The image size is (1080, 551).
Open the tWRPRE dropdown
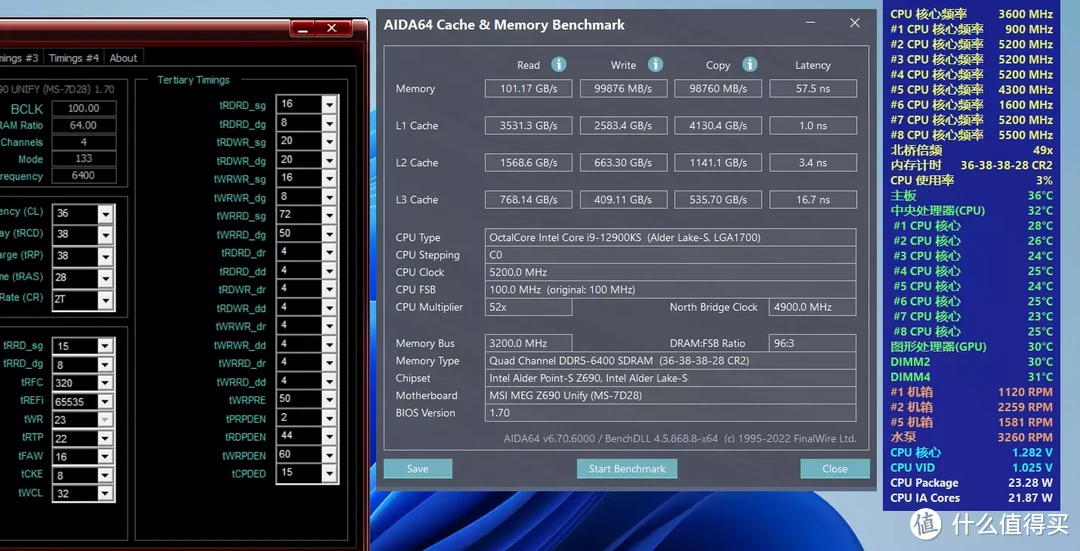click(329, 399)
